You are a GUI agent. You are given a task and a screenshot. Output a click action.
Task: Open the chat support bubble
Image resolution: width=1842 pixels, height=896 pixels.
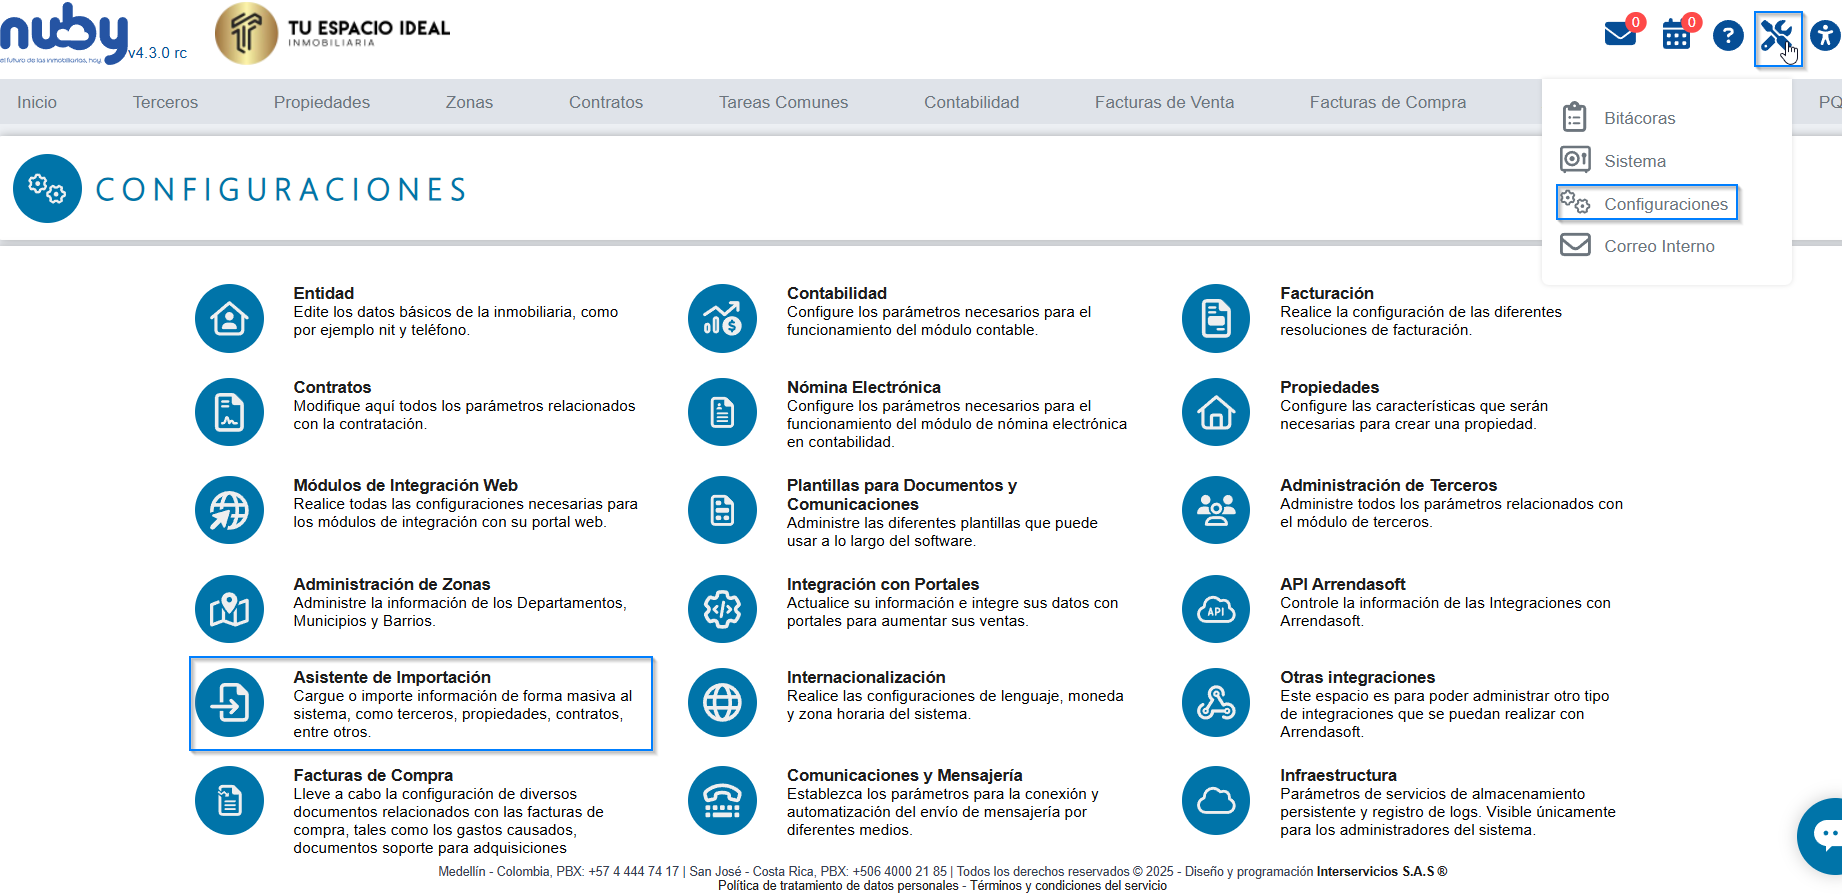pos(1825,834)
